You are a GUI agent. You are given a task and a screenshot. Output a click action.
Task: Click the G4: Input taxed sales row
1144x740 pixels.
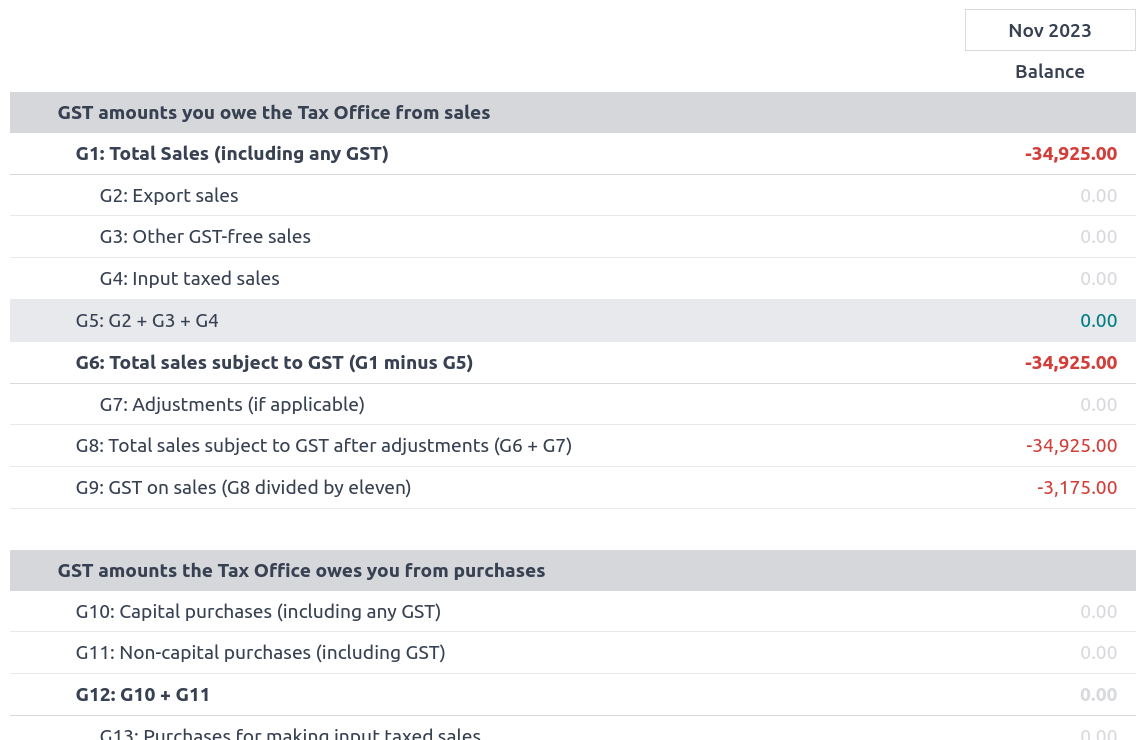coord(189,279)
